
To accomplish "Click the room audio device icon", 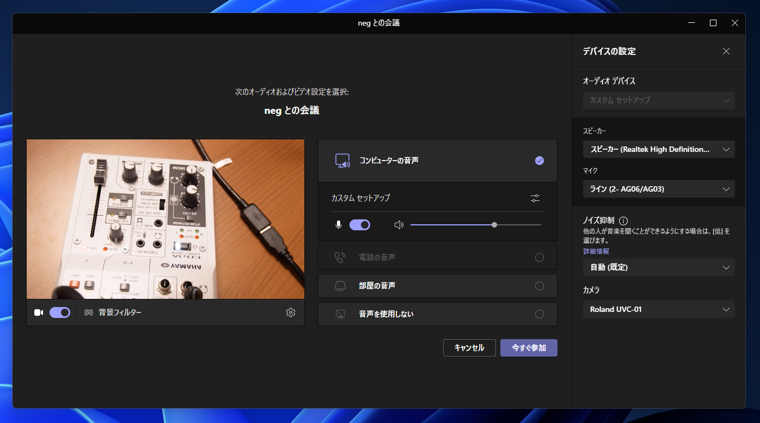I will [340, 286].
